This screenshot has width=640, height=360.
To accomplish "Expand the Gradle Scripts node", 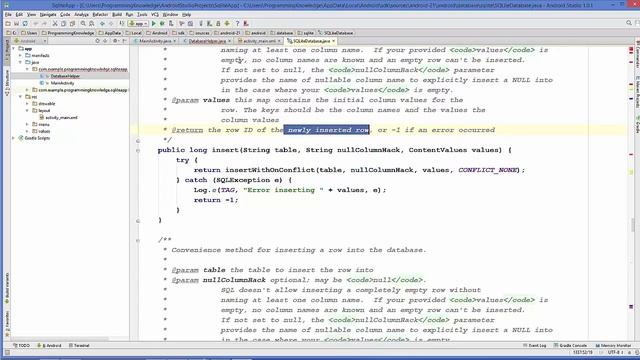I will (14, 138).
